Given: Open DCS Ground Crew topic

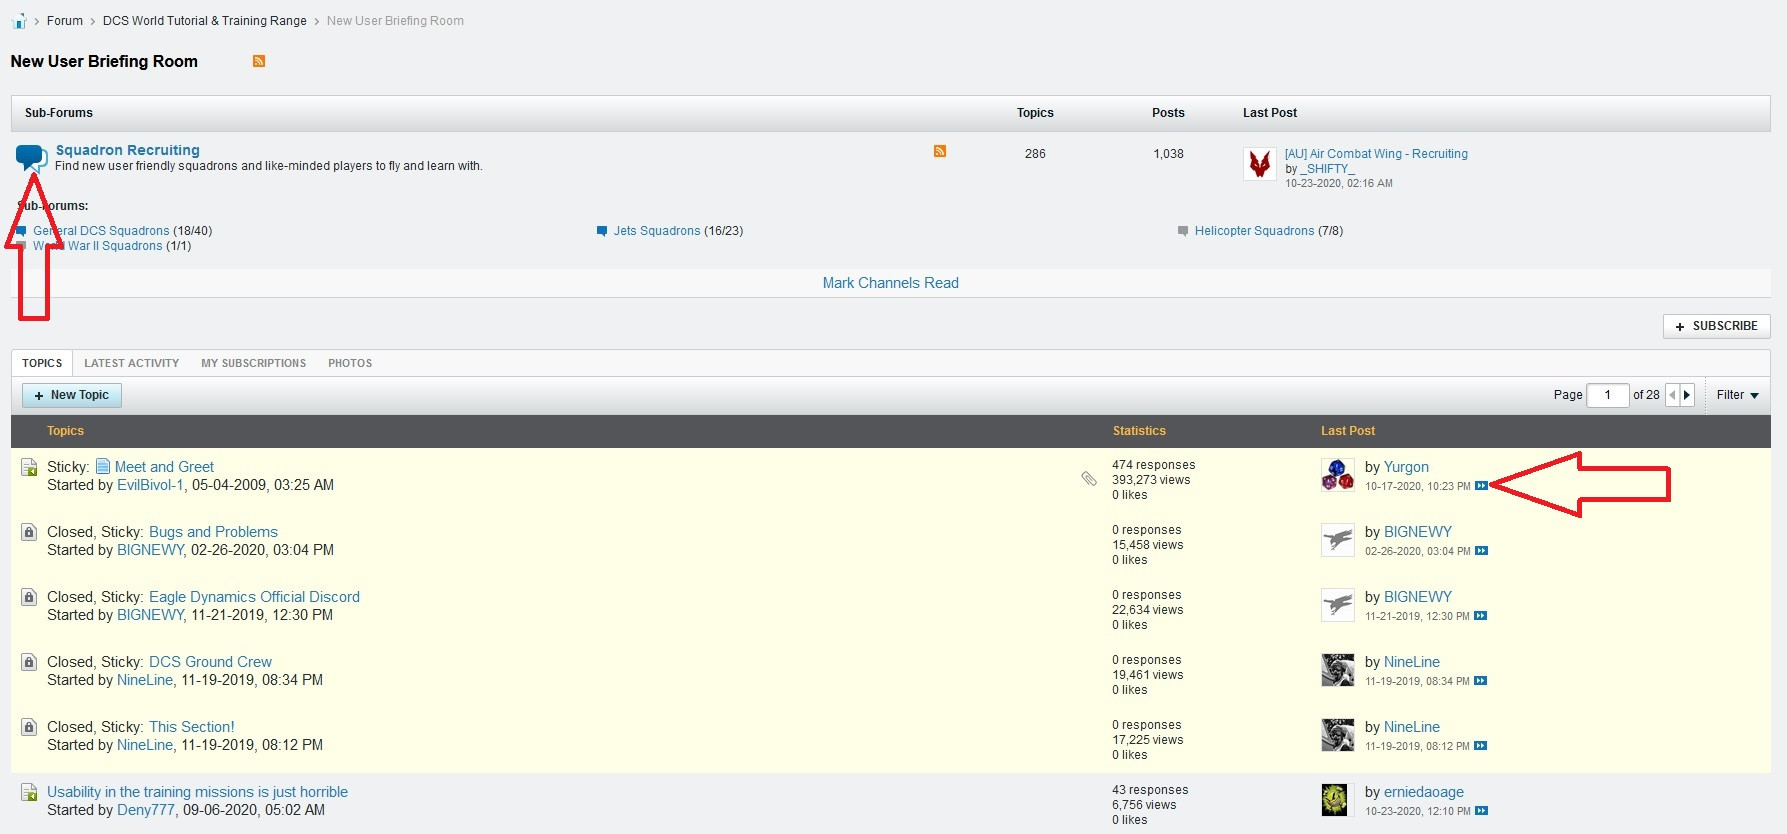Looking at the screenshot, I should coord(210,662).
